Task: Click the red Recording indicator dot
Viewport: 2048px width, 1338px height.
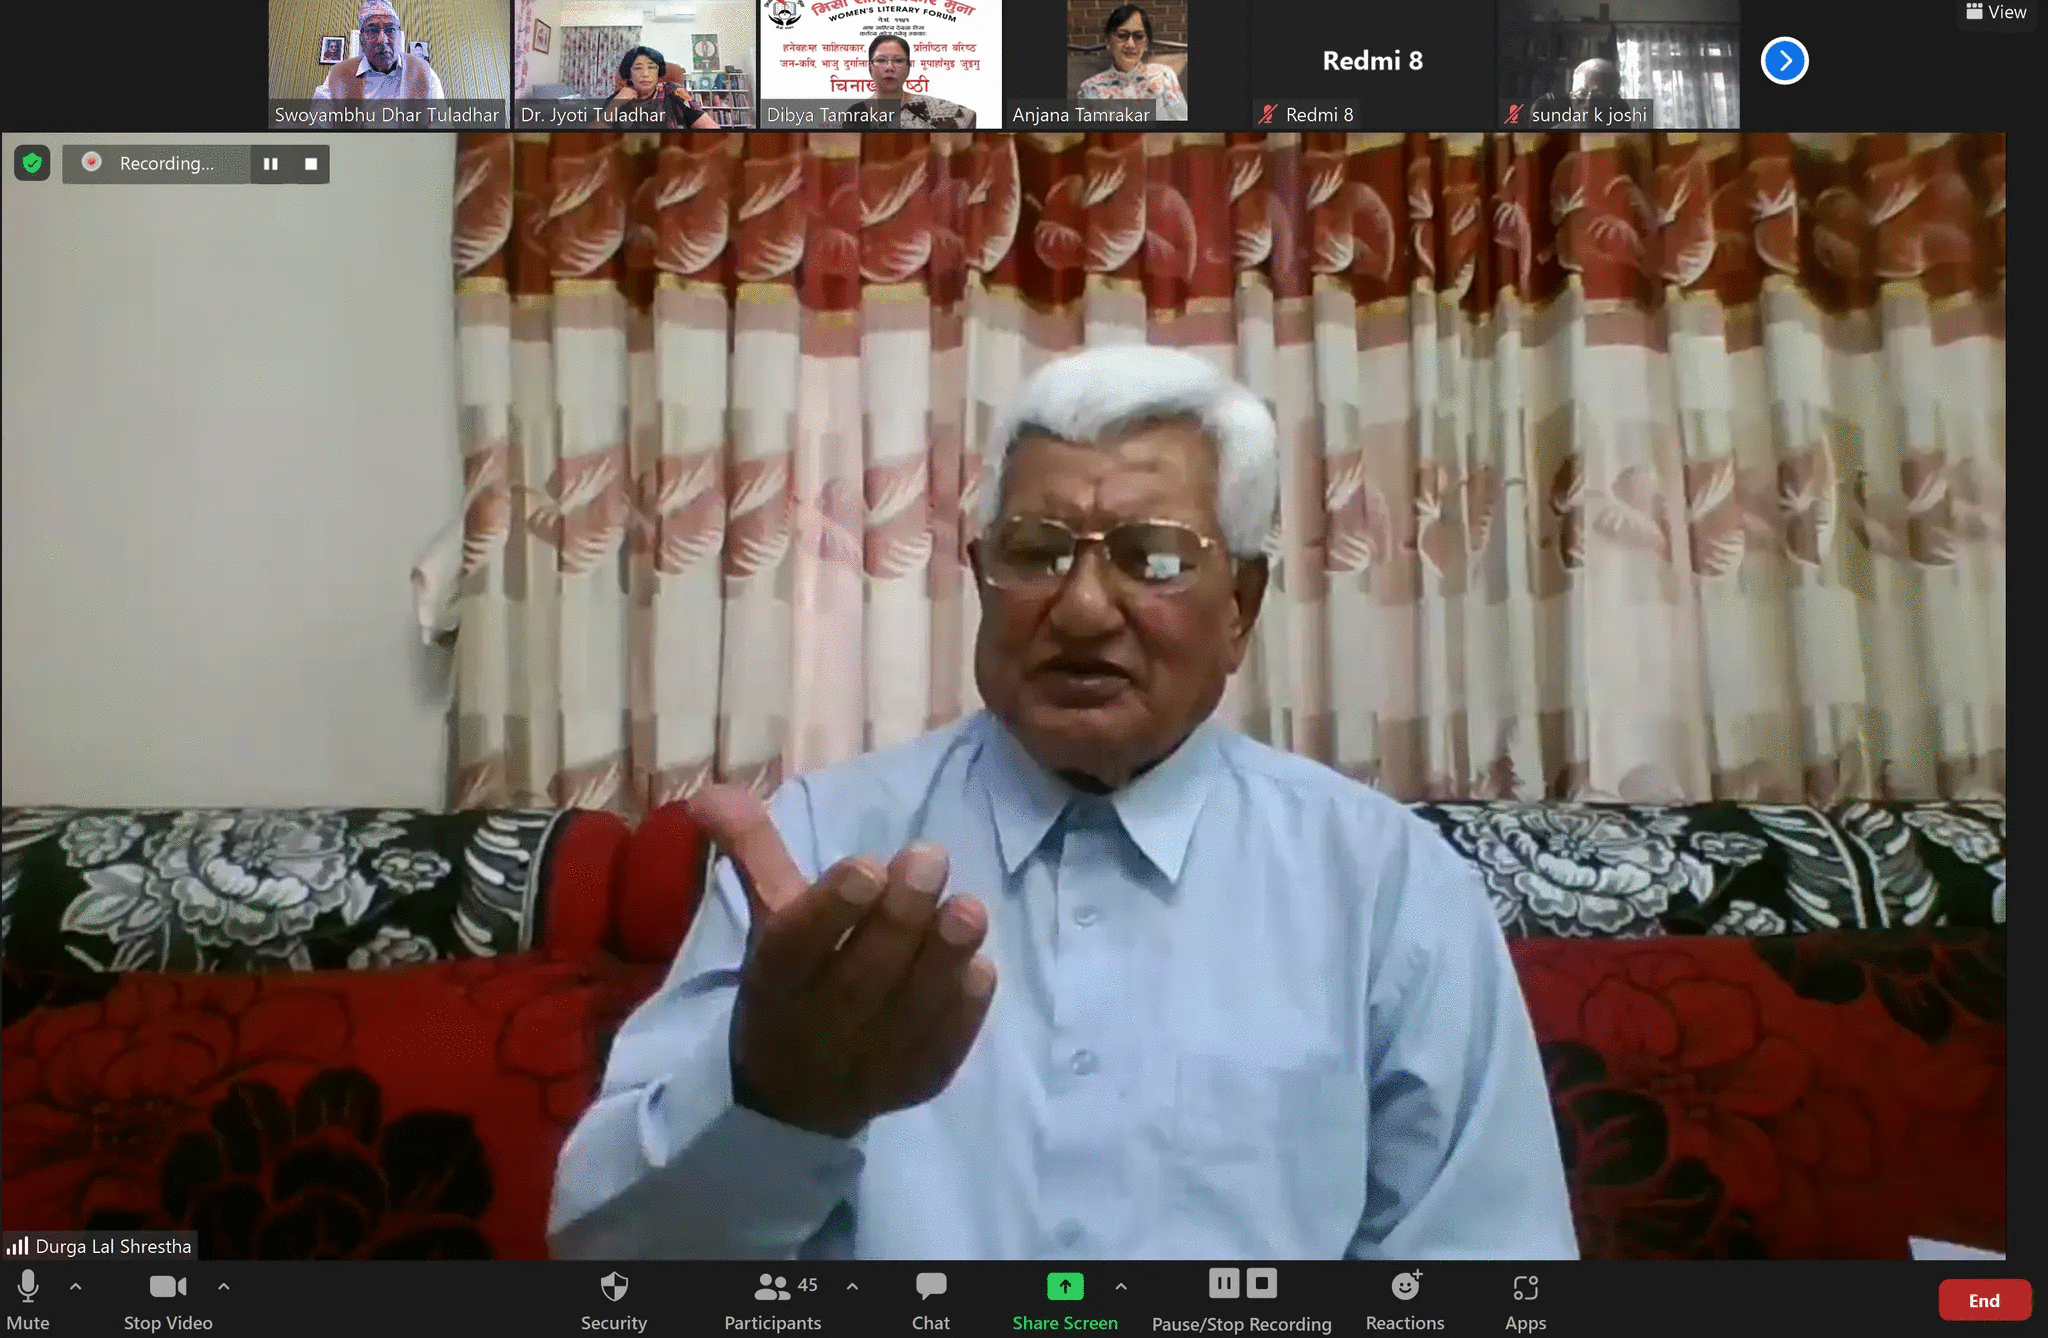Action: (x=91, y=162)
